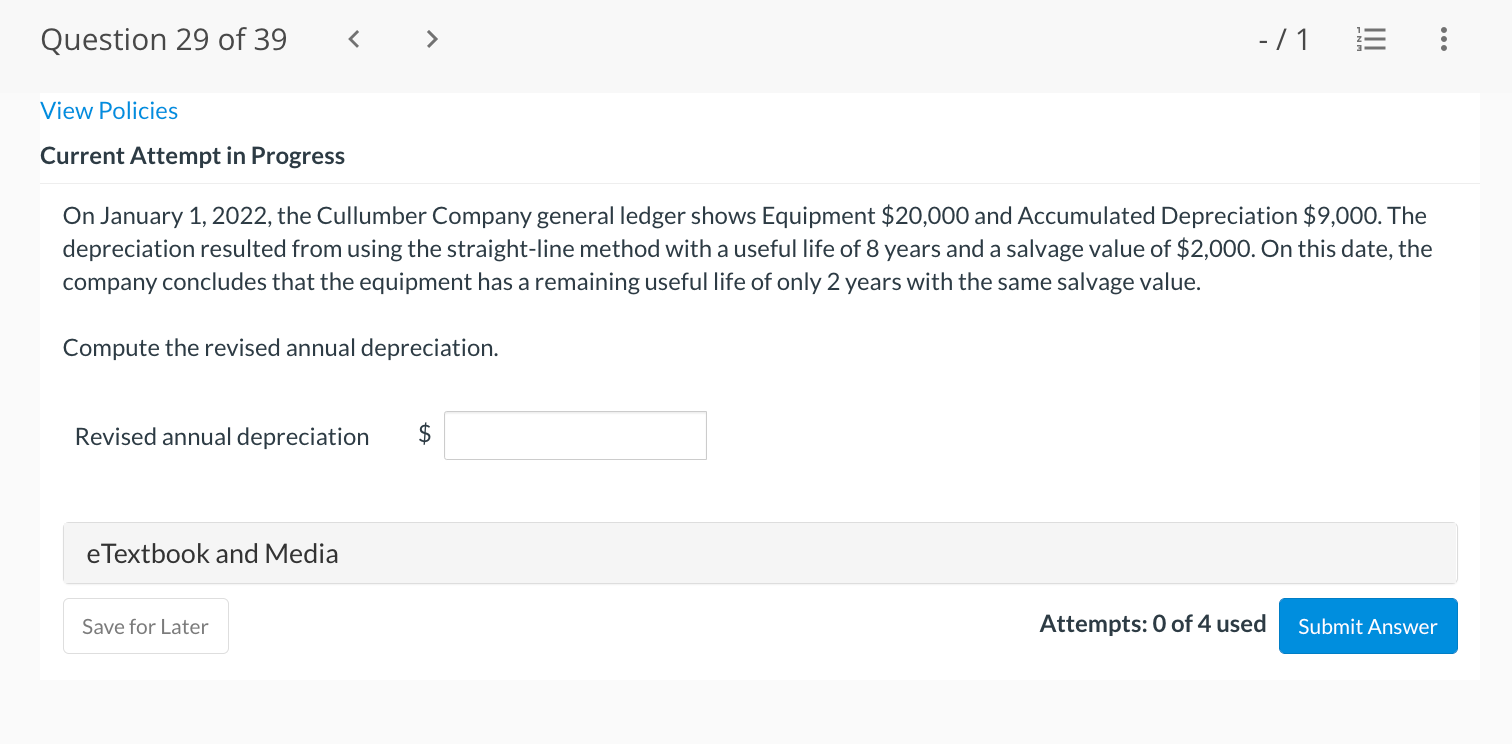
Task: Click the Current Attempt in Progress heading
Action: [192, 156]
